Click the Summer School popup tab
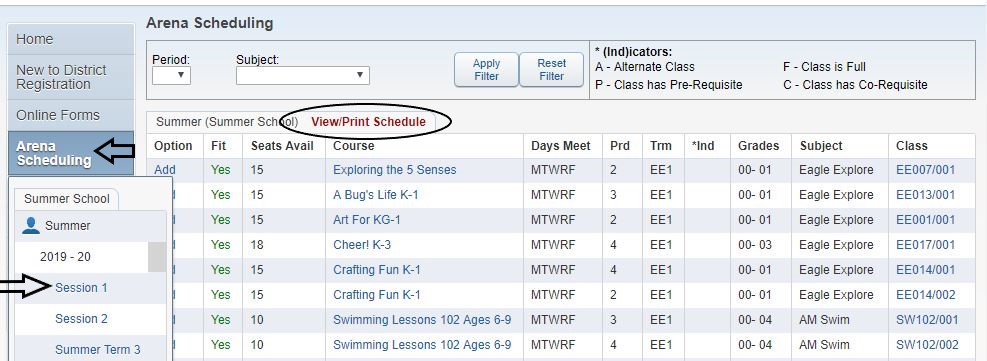Viewport: 987px width, 361px height. 67,199
